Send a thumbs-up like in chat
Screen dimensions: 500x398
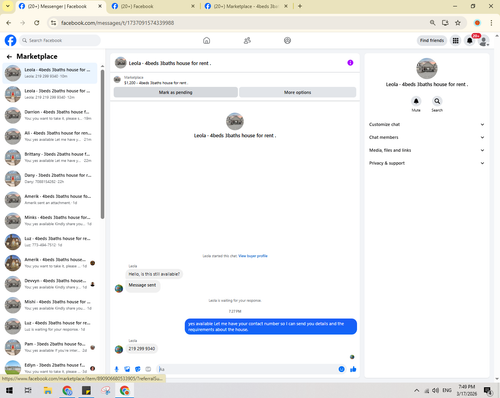coord(353,369)
